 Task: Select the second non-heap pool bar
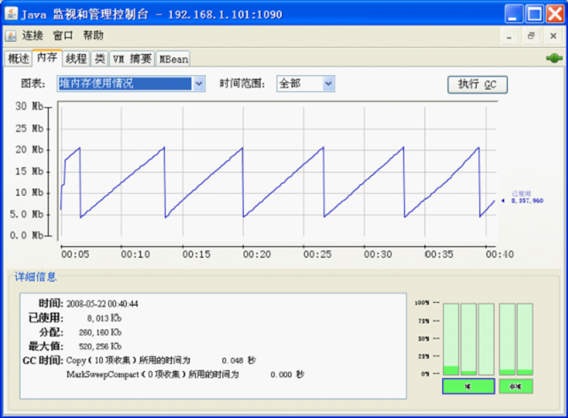[525, 339]
